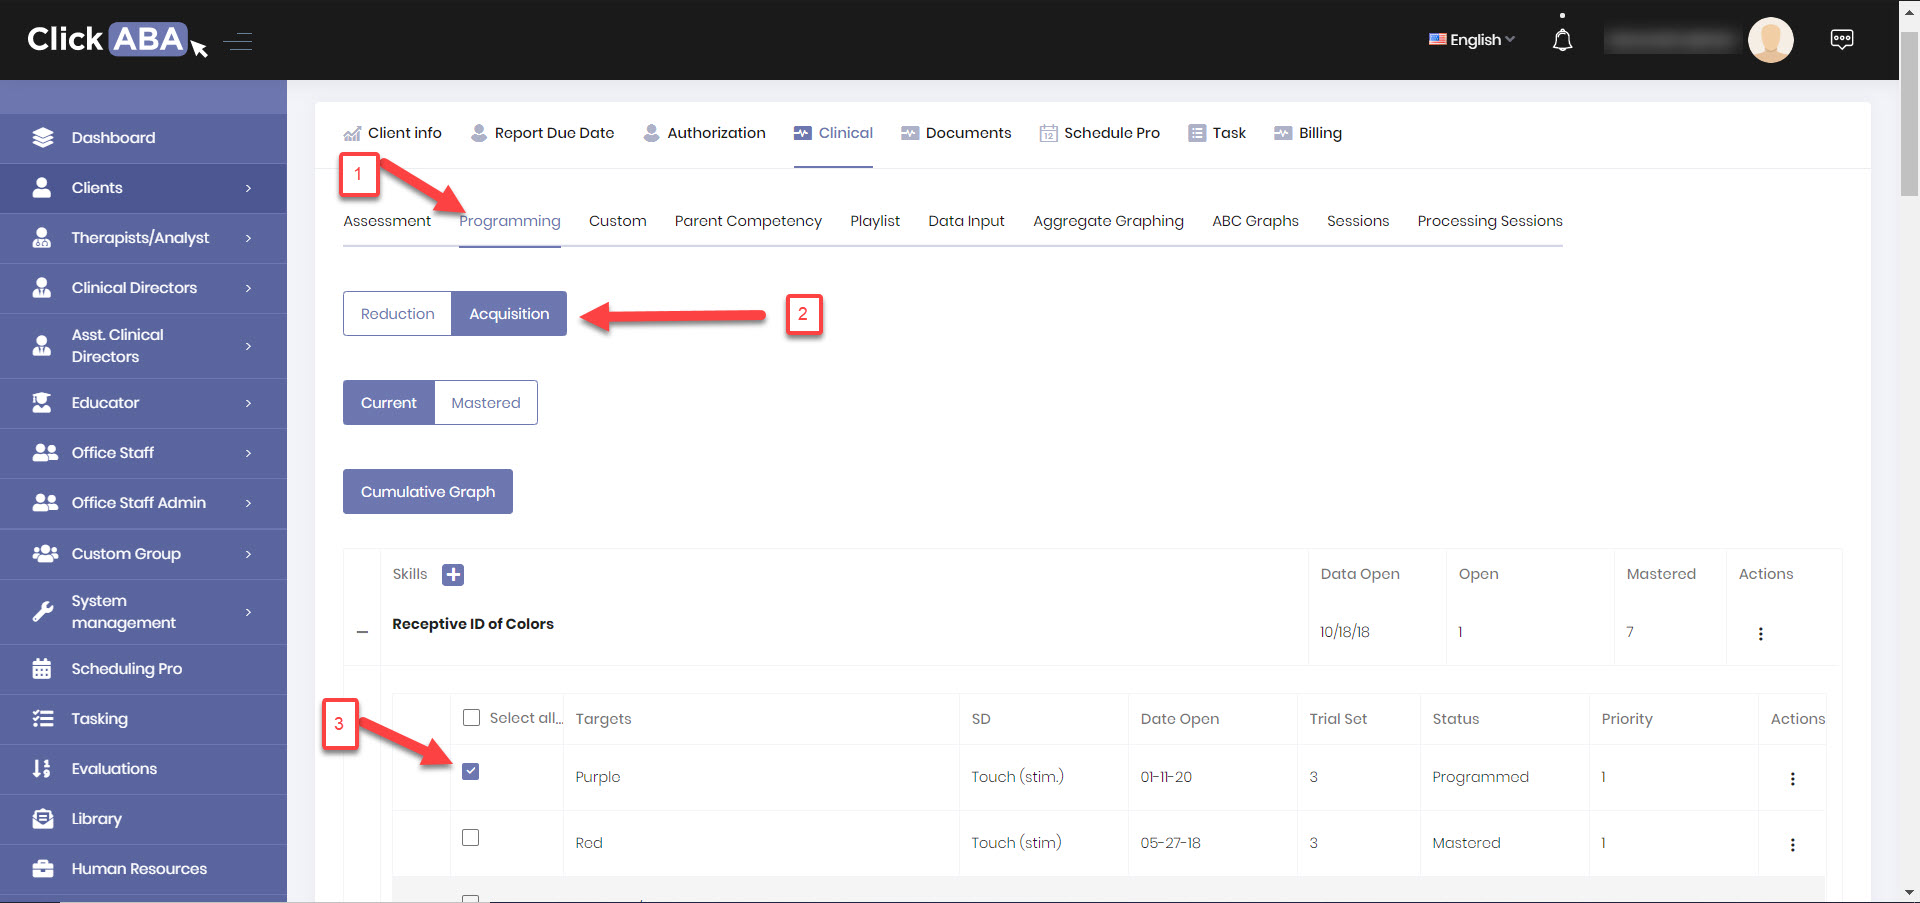Click the Tasking list icon

pyautogui.click(x=42, y=719)
